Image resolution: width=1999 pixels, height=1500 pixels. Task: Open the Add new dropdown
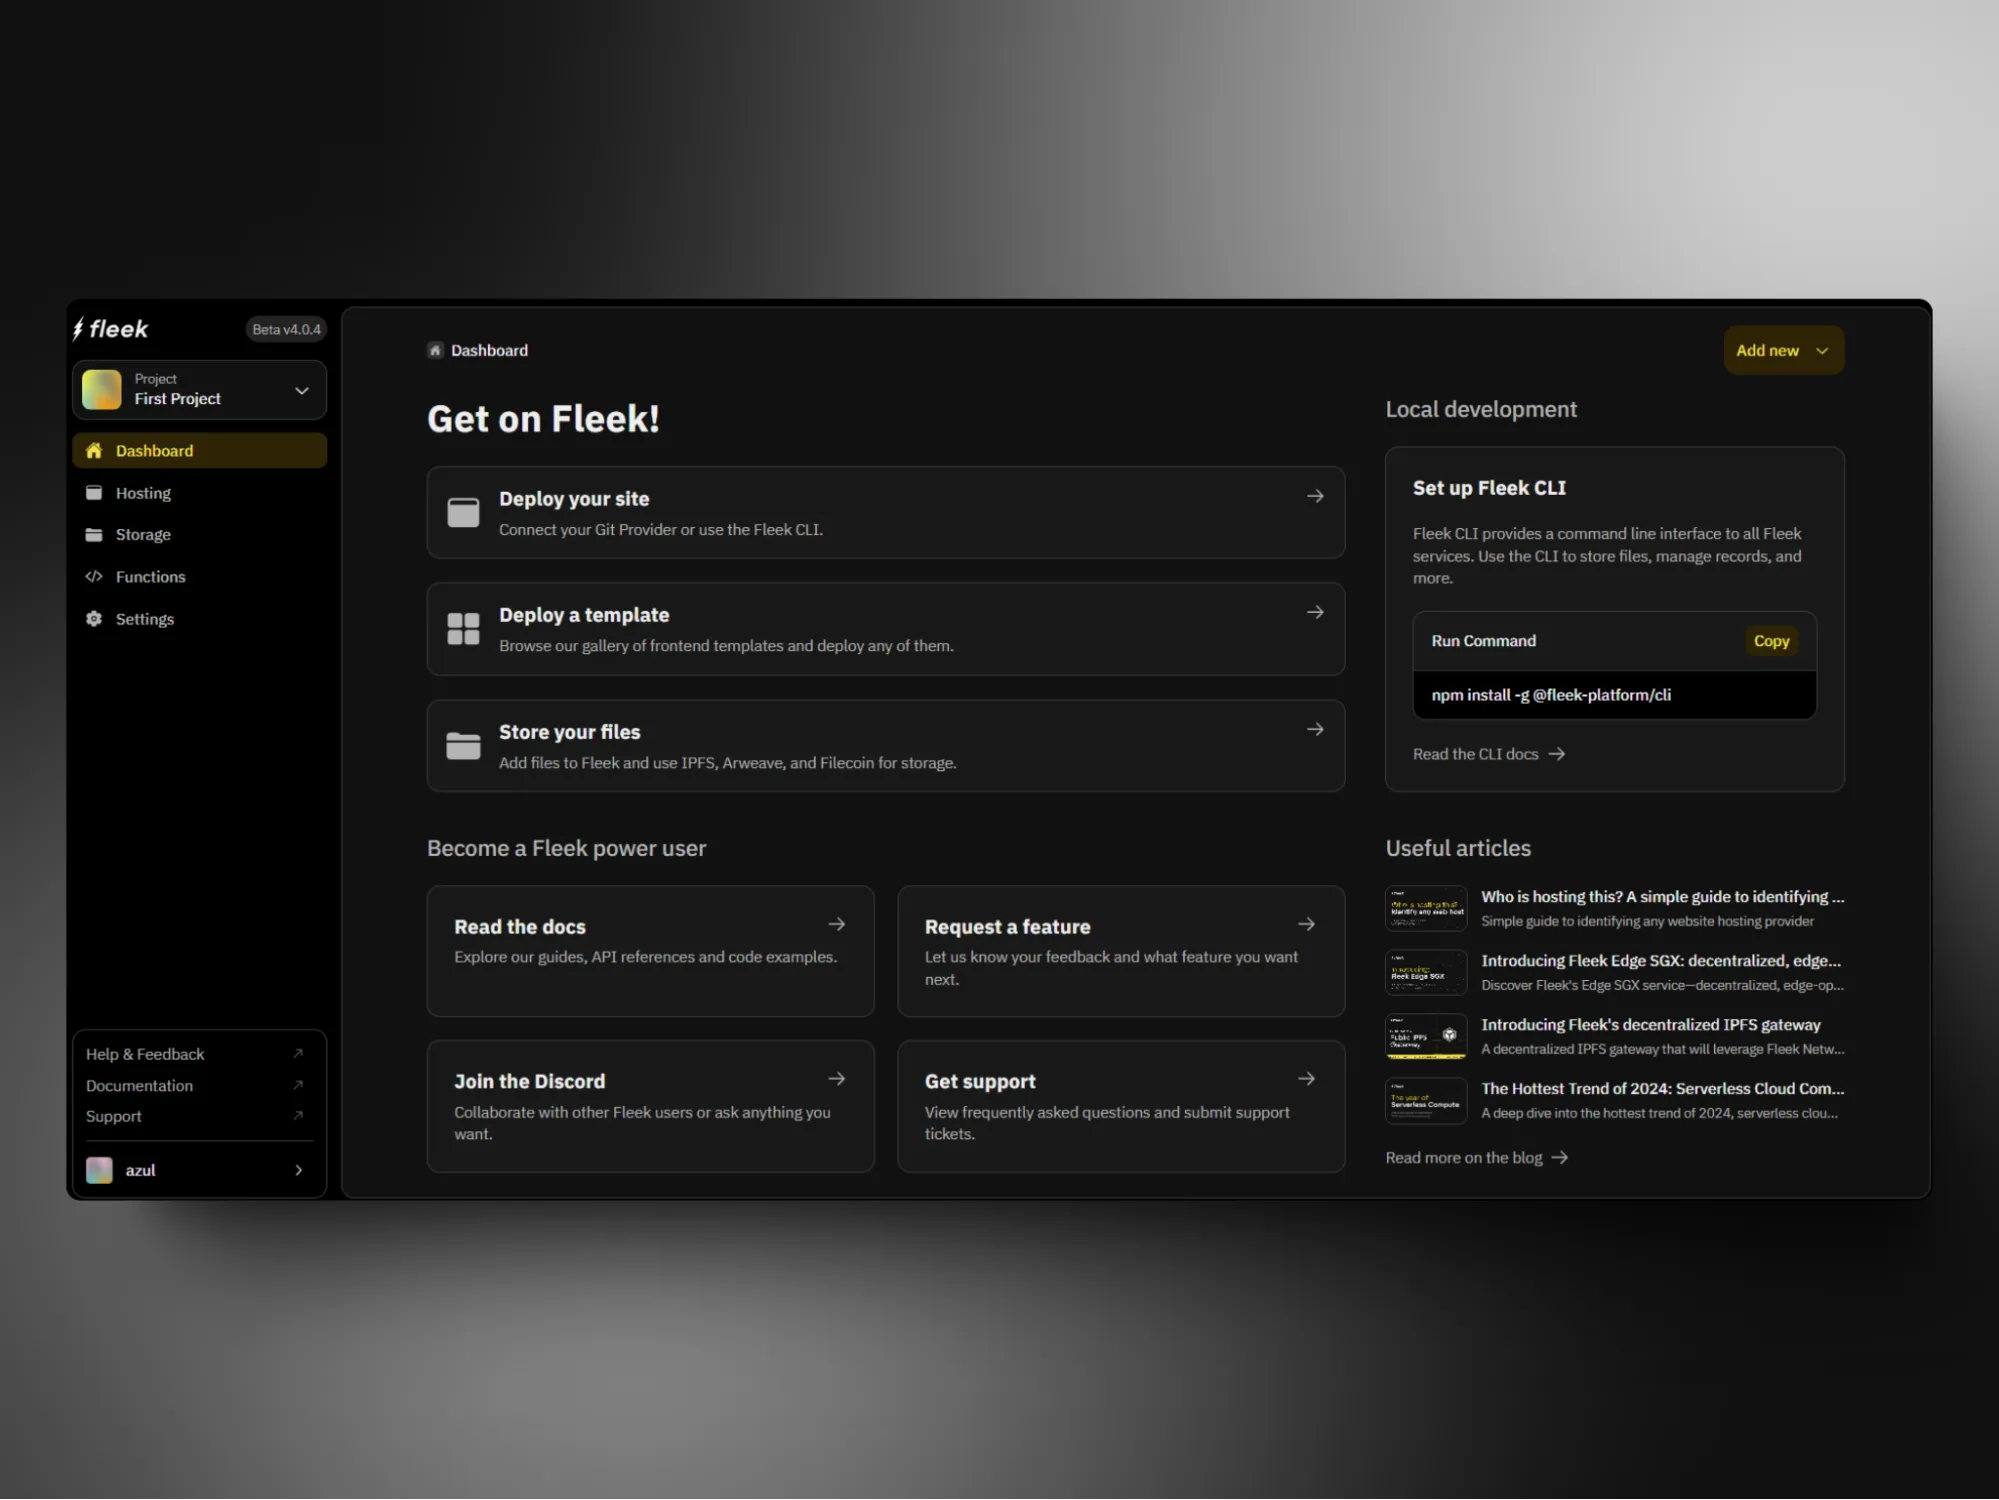pos(1783,350)
